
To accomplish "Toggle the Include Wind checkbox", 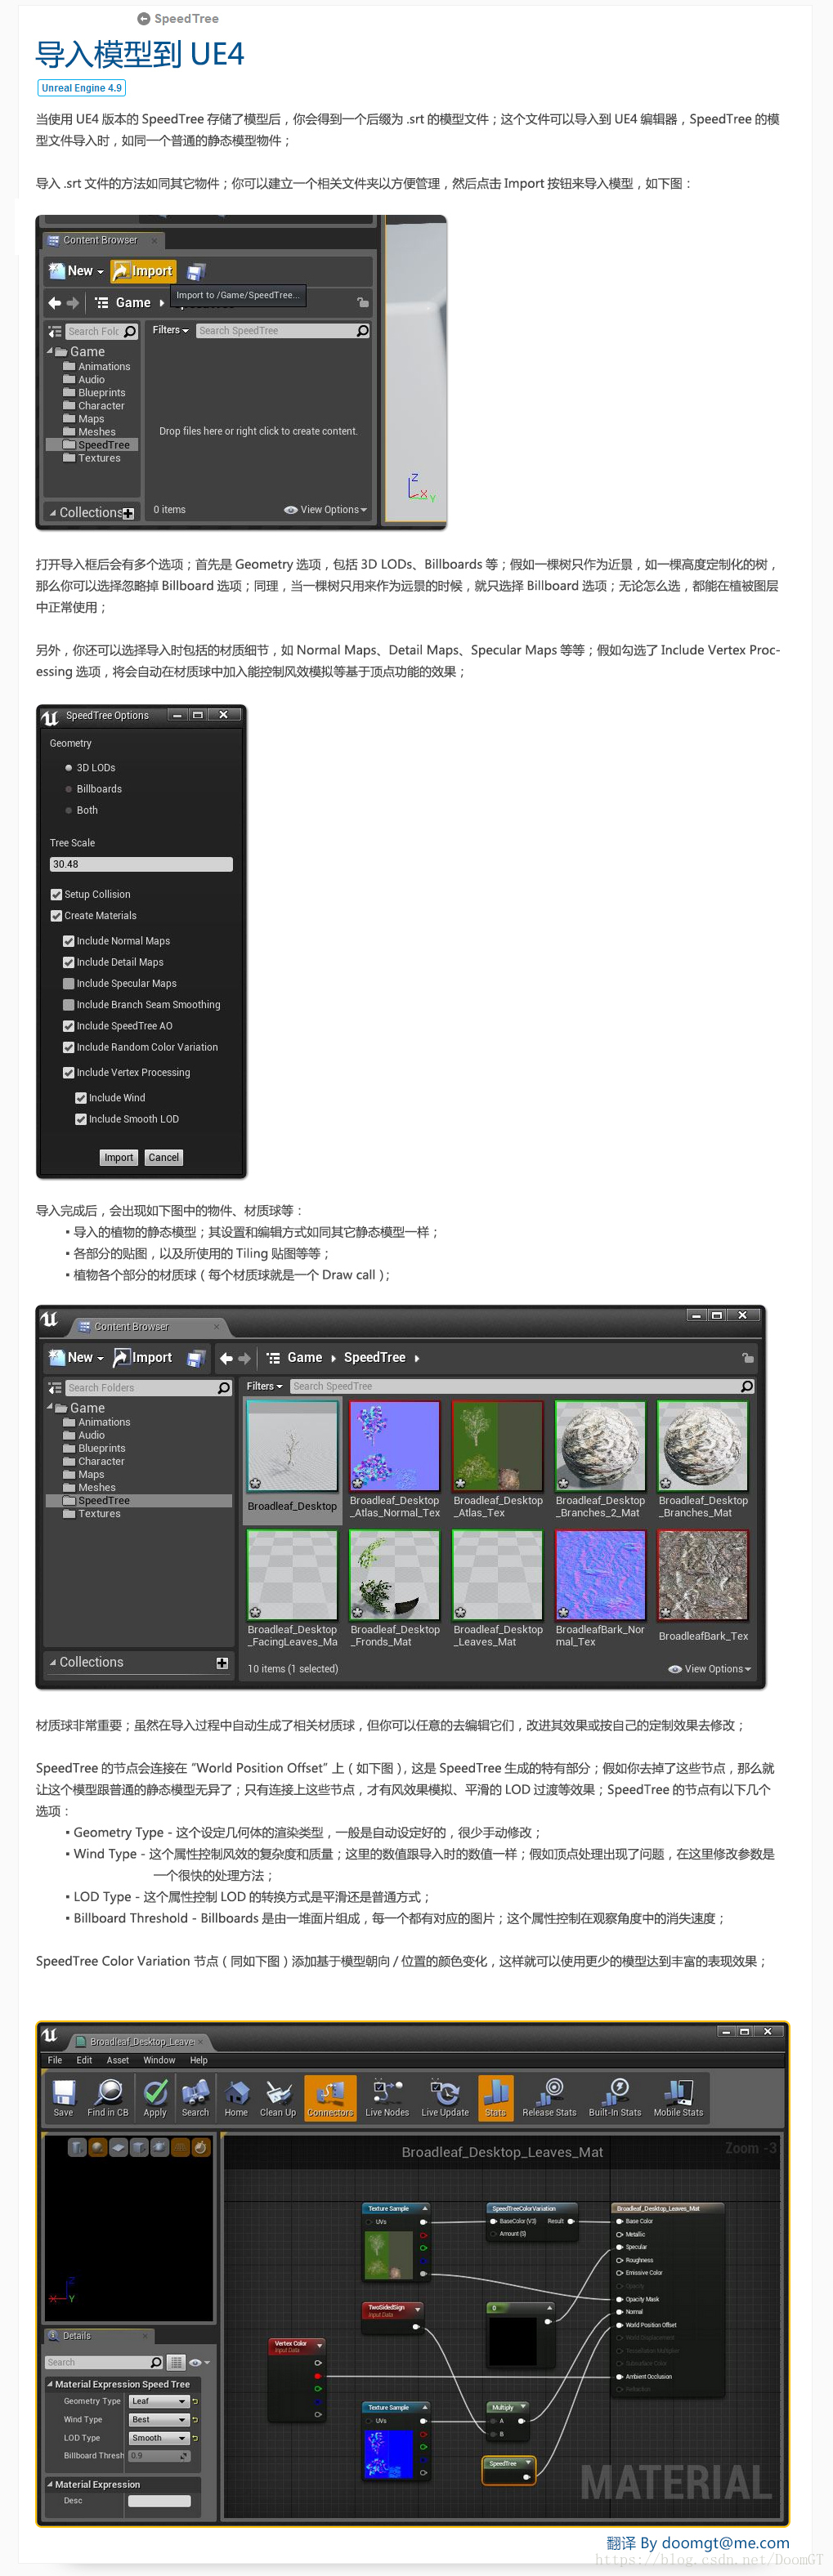I will (x=81, y=1098).
